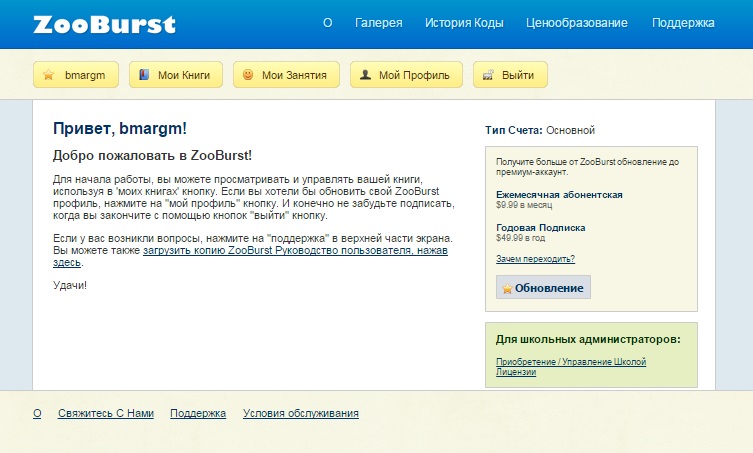This screenshot has height=453, width=753.
Task: Click the Привет, bmargm! heading
Action: [120, 128]
